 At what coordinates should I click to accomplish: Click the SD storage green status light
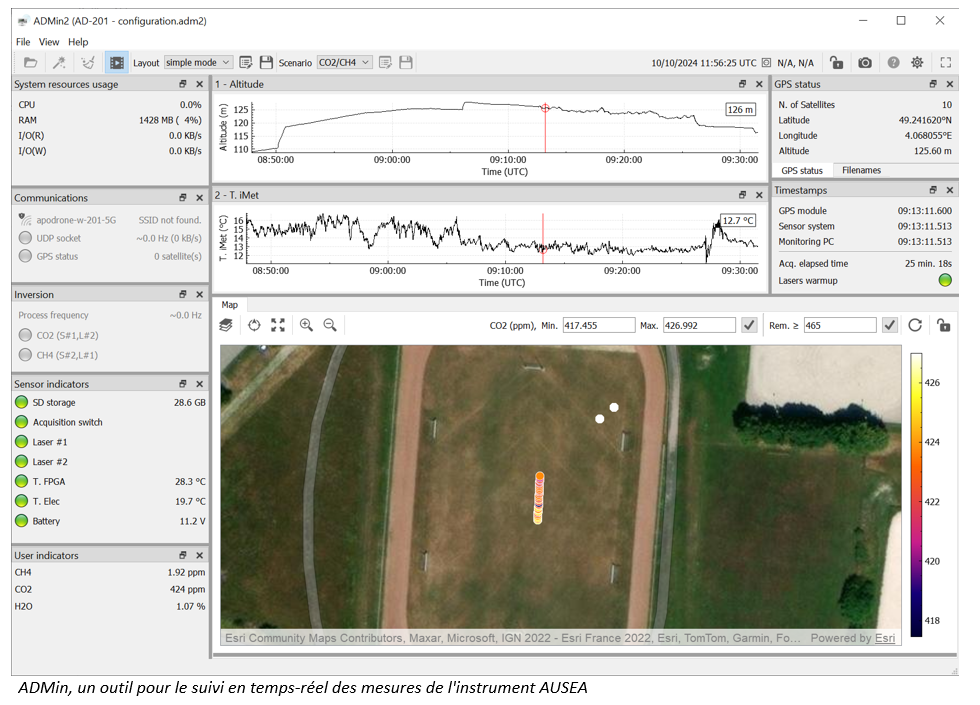coord(21,402)
